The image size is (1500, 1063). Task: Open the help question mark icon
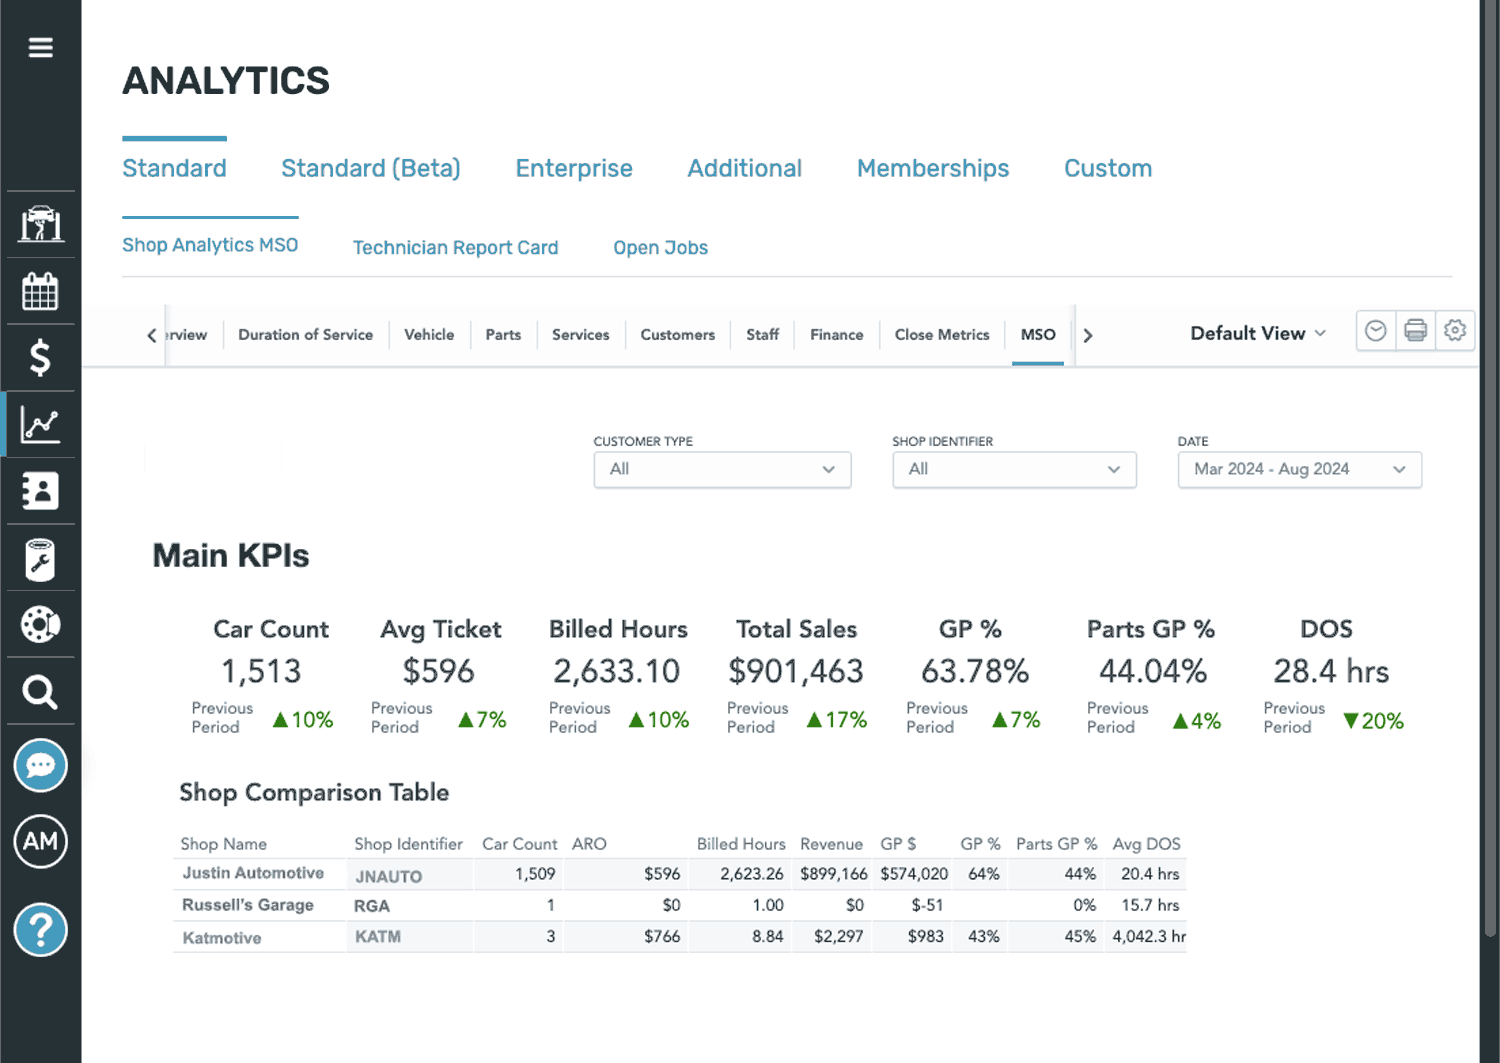click(x=40, y=930)
